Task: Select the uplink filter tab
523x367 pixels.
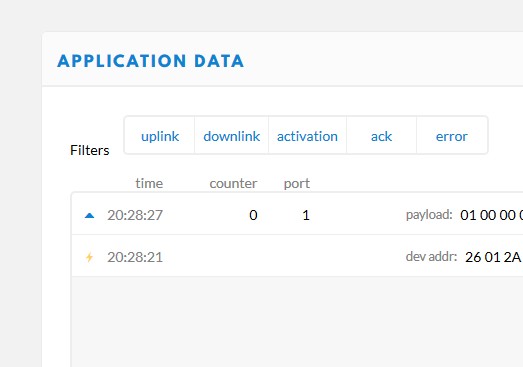Action: pyautogui.click(x=160, y=136)
